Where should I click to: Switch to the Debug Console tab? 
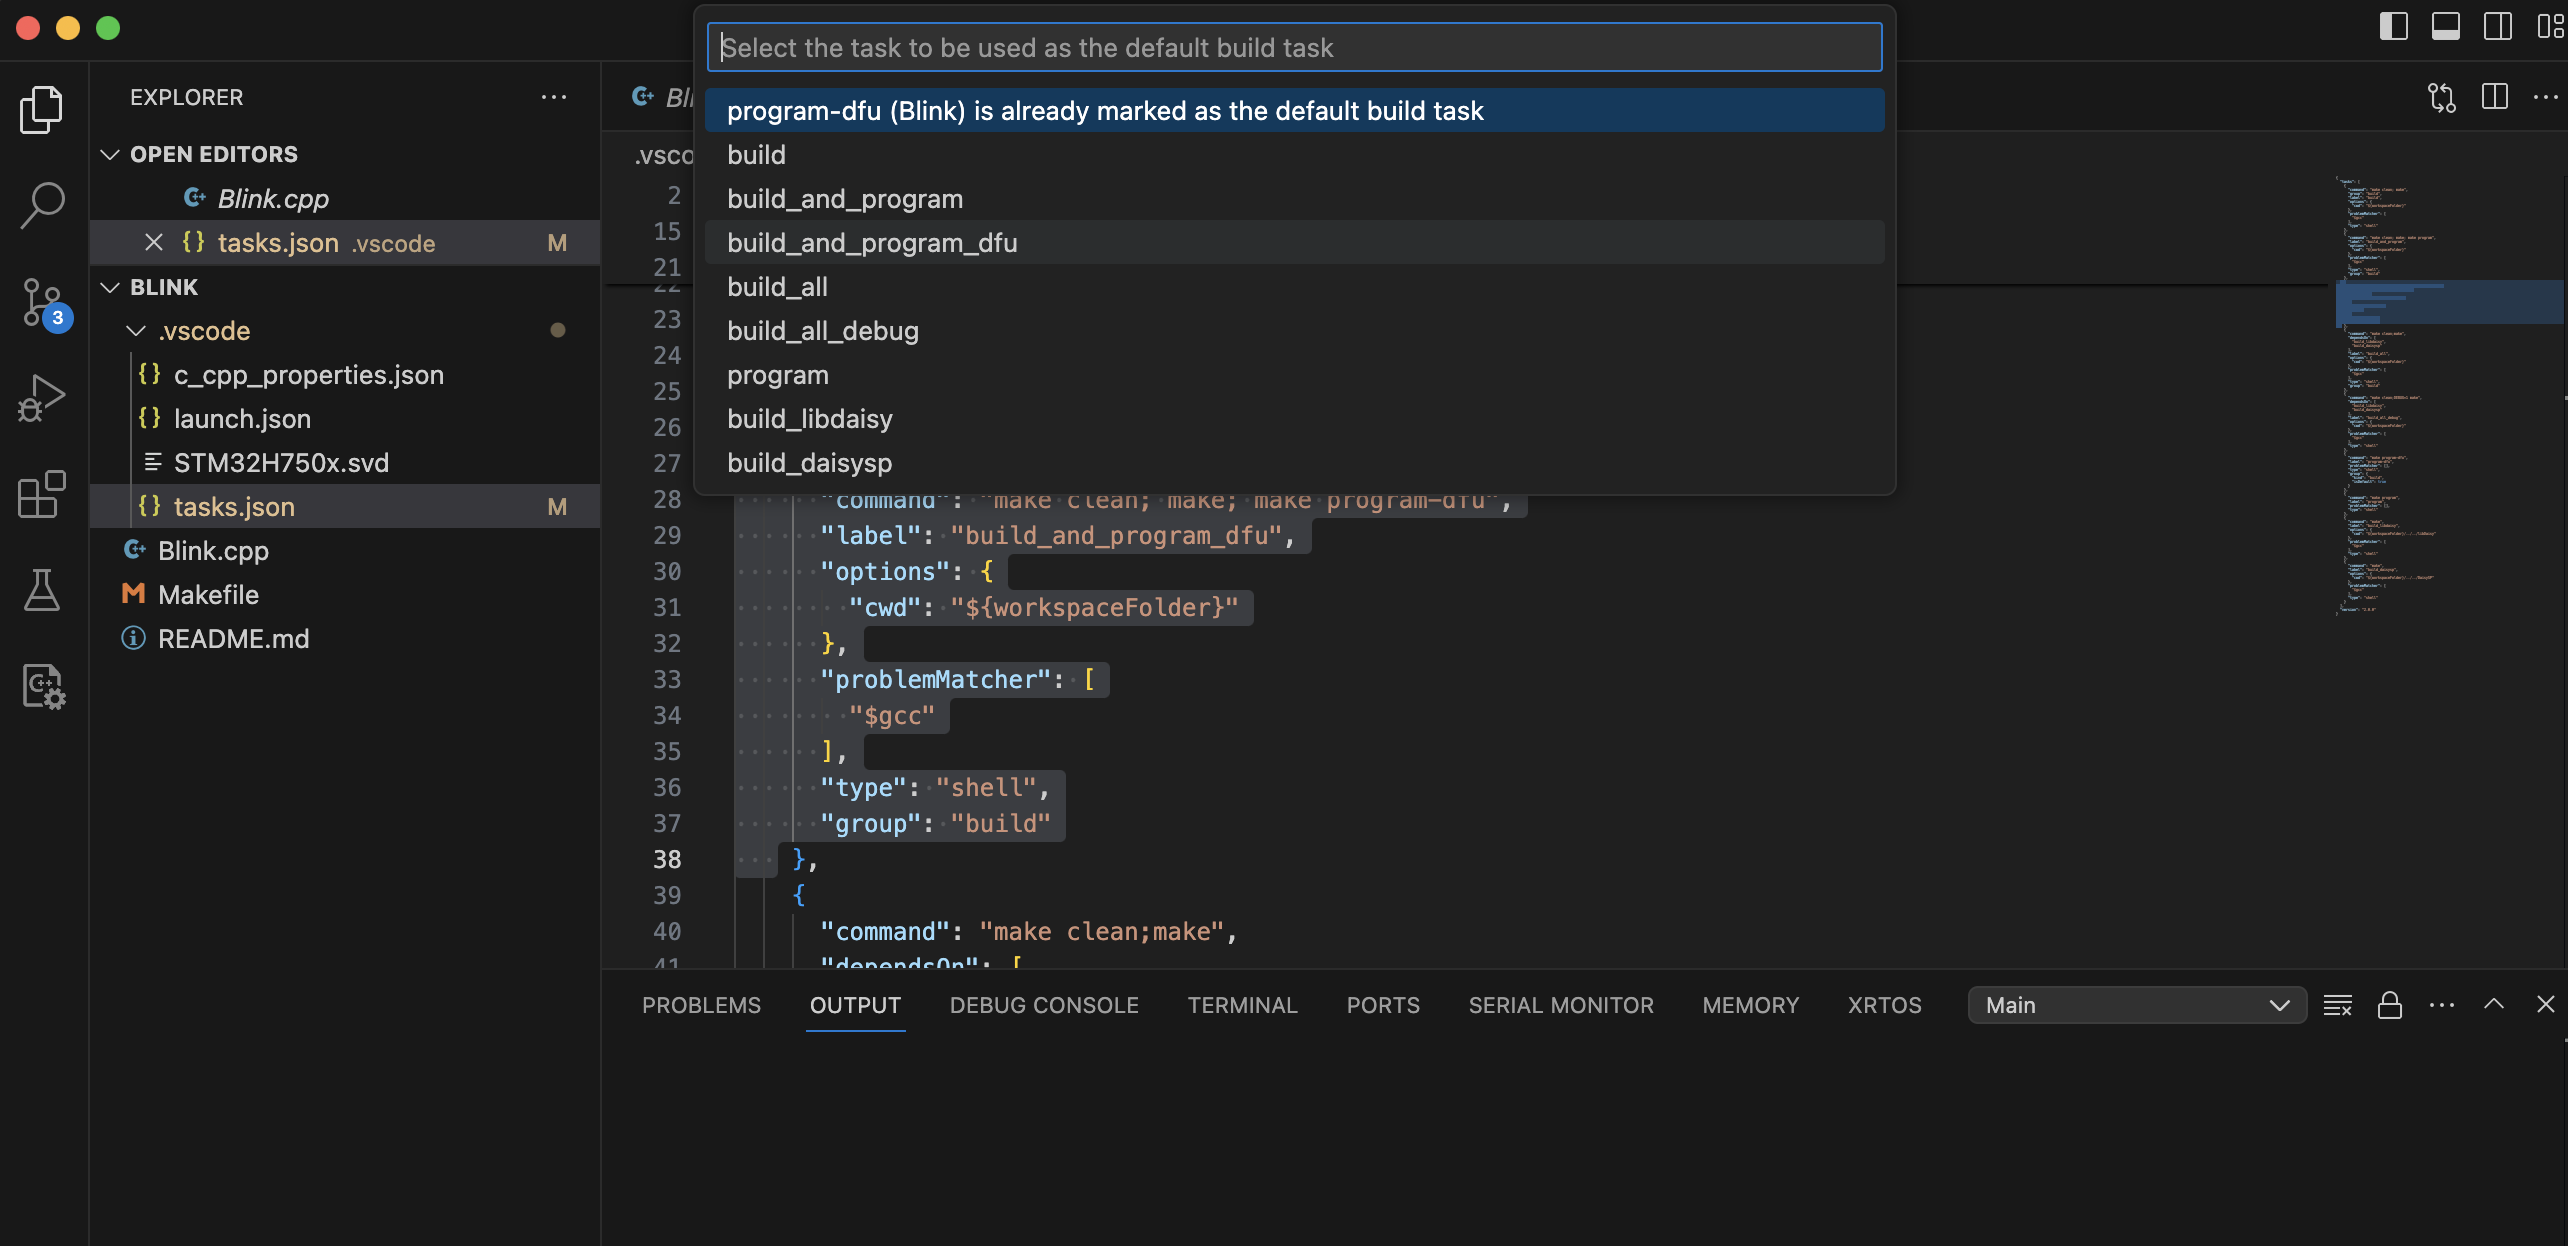1044,1005
